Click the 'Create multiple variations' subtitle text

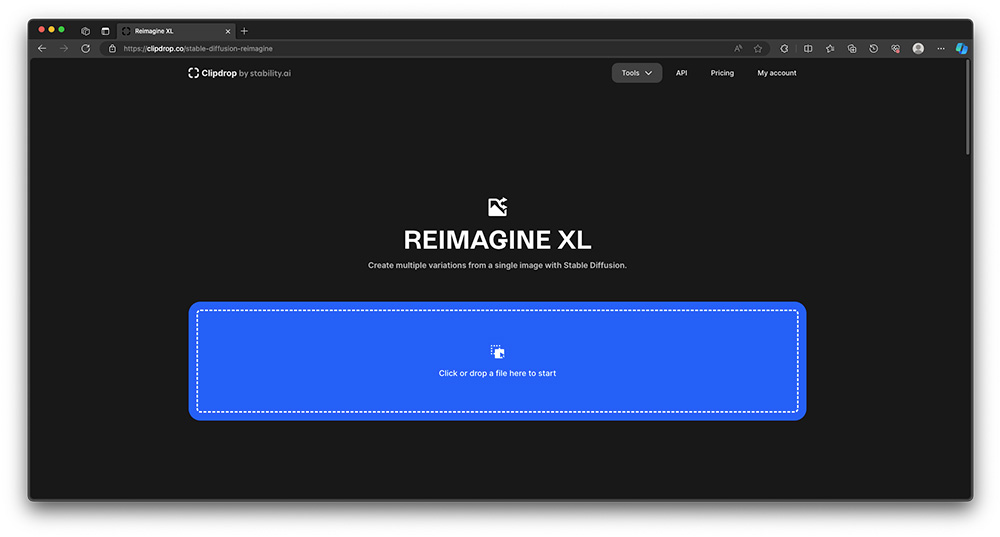[x=497, y=265]
